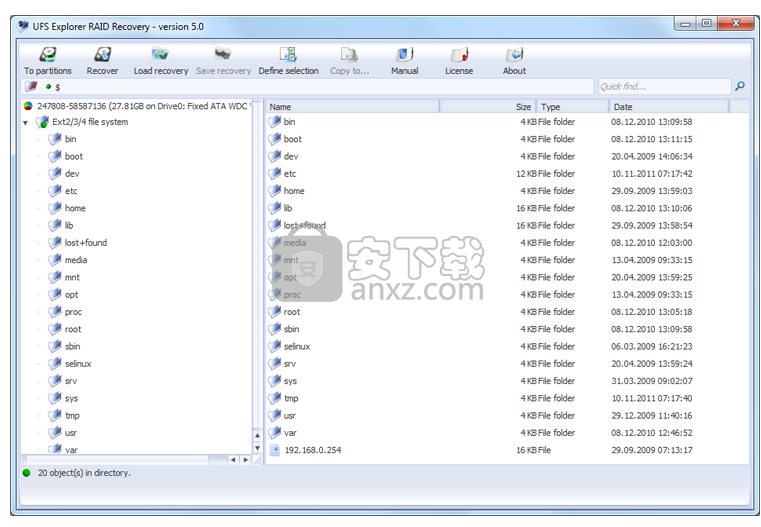Image resolution: width=761 pixels, height=527 pixels.
Task: Click the Recover toolbar icon
Action: click(x=102, y=54)
